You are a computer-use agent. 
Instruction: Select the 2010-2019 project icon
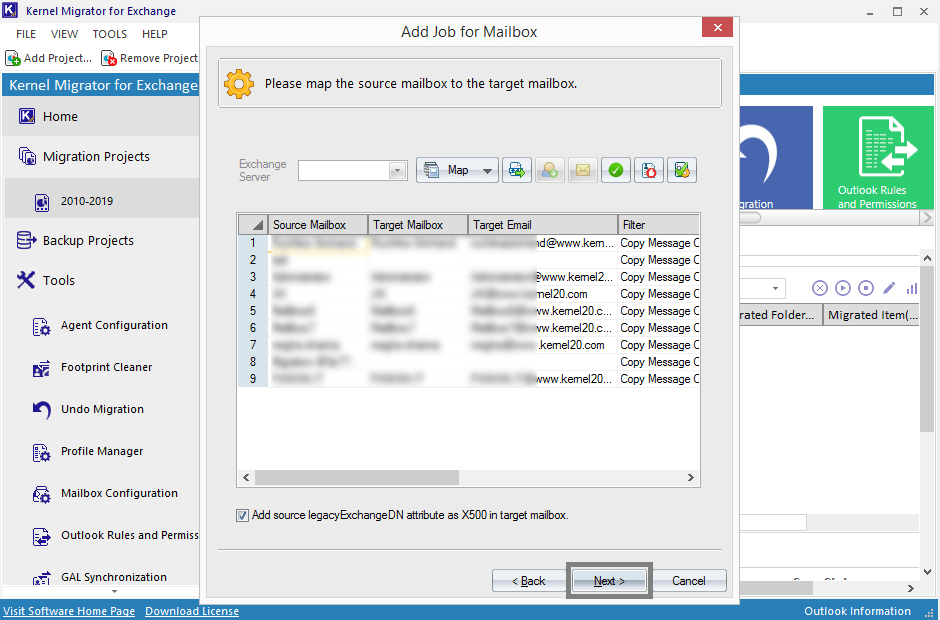click(42, 202)
